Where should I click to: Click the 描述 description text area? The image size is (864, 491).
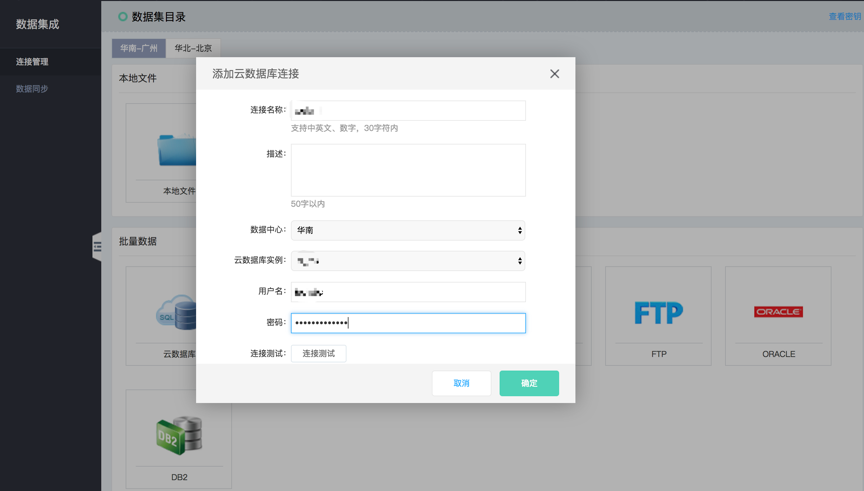pos(408,170)
